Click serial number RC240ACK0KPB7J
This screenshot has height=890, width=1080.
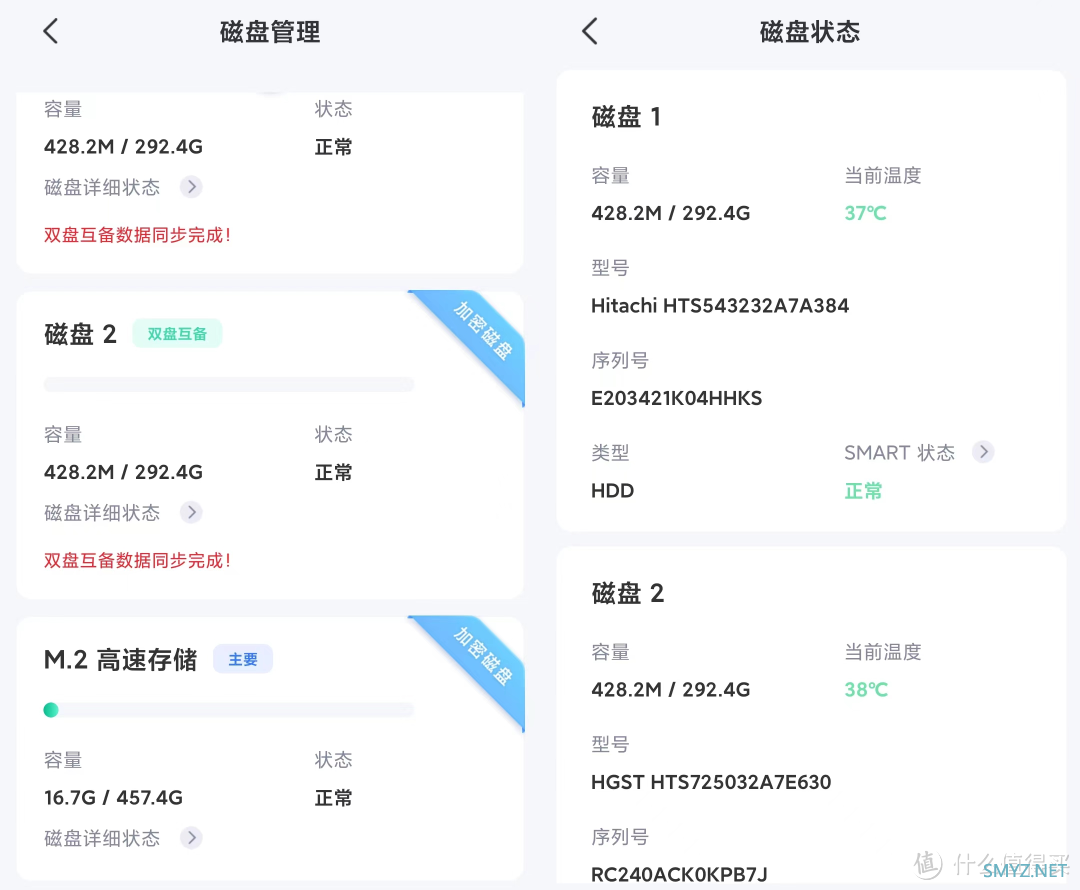679,874
